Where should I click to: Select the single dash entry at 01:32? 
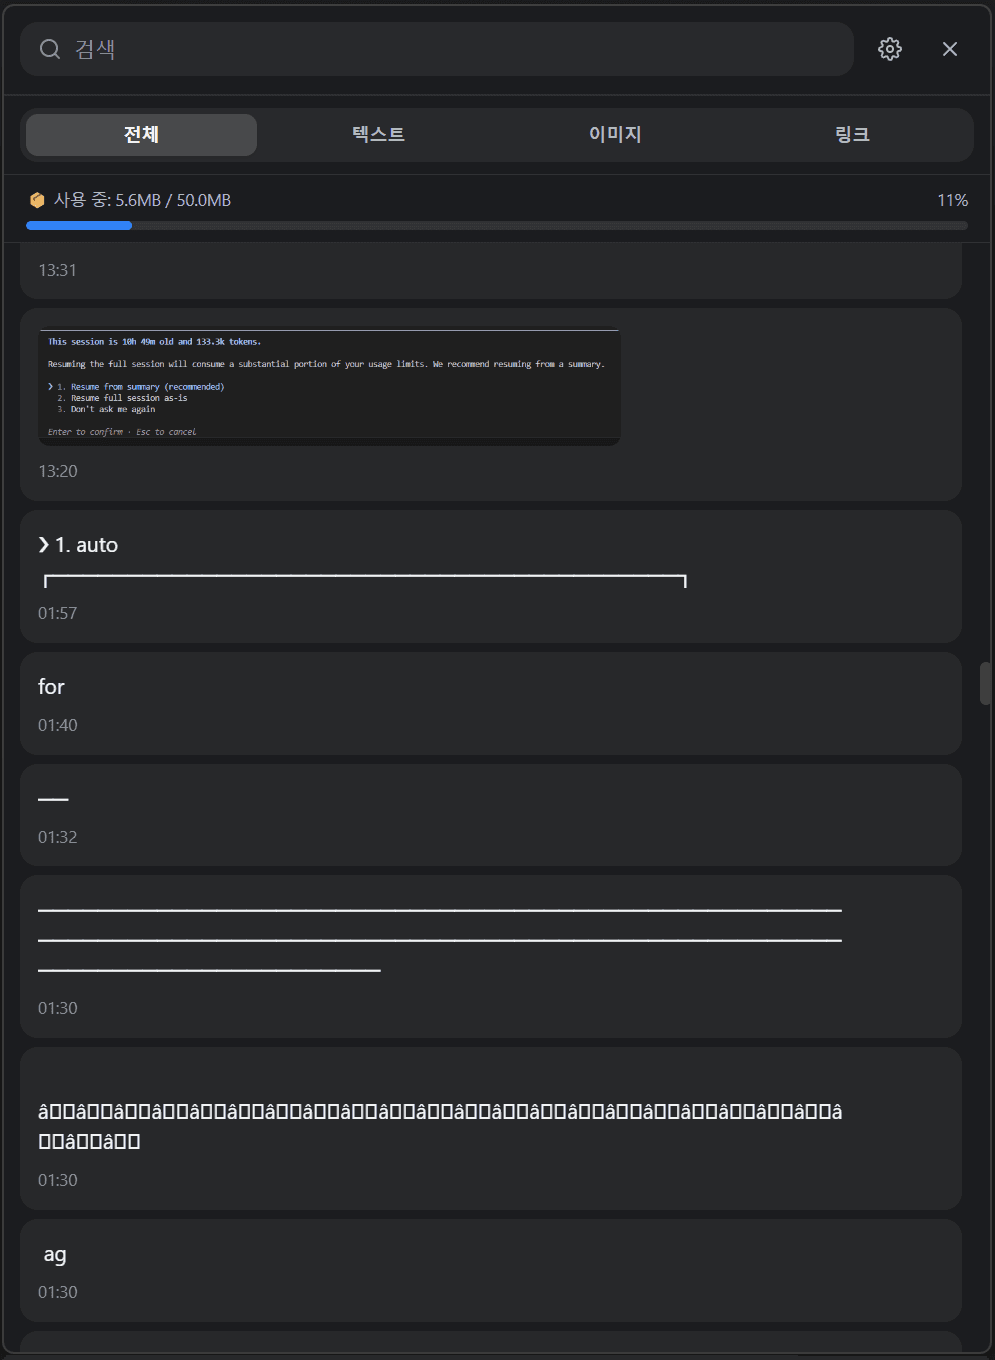491,815
